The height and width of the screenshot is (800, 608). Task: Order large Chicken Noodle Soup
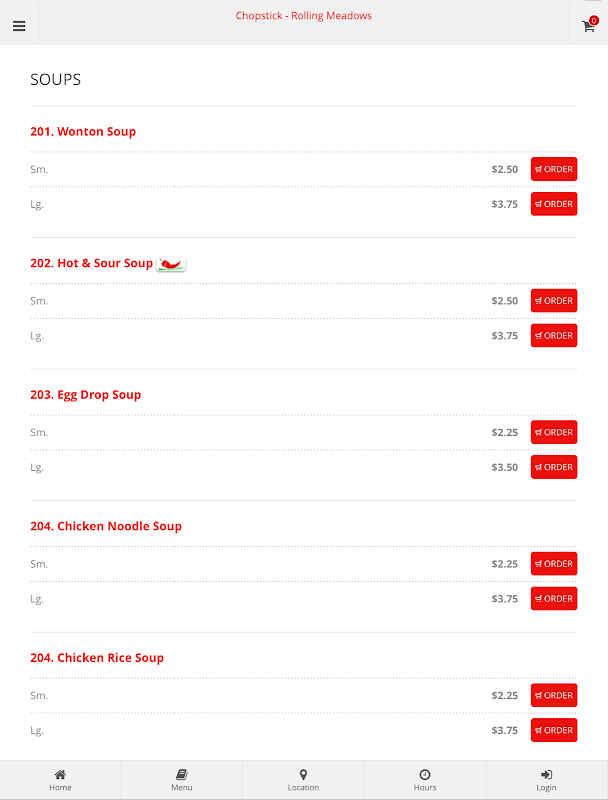click(x=554, y=599)
